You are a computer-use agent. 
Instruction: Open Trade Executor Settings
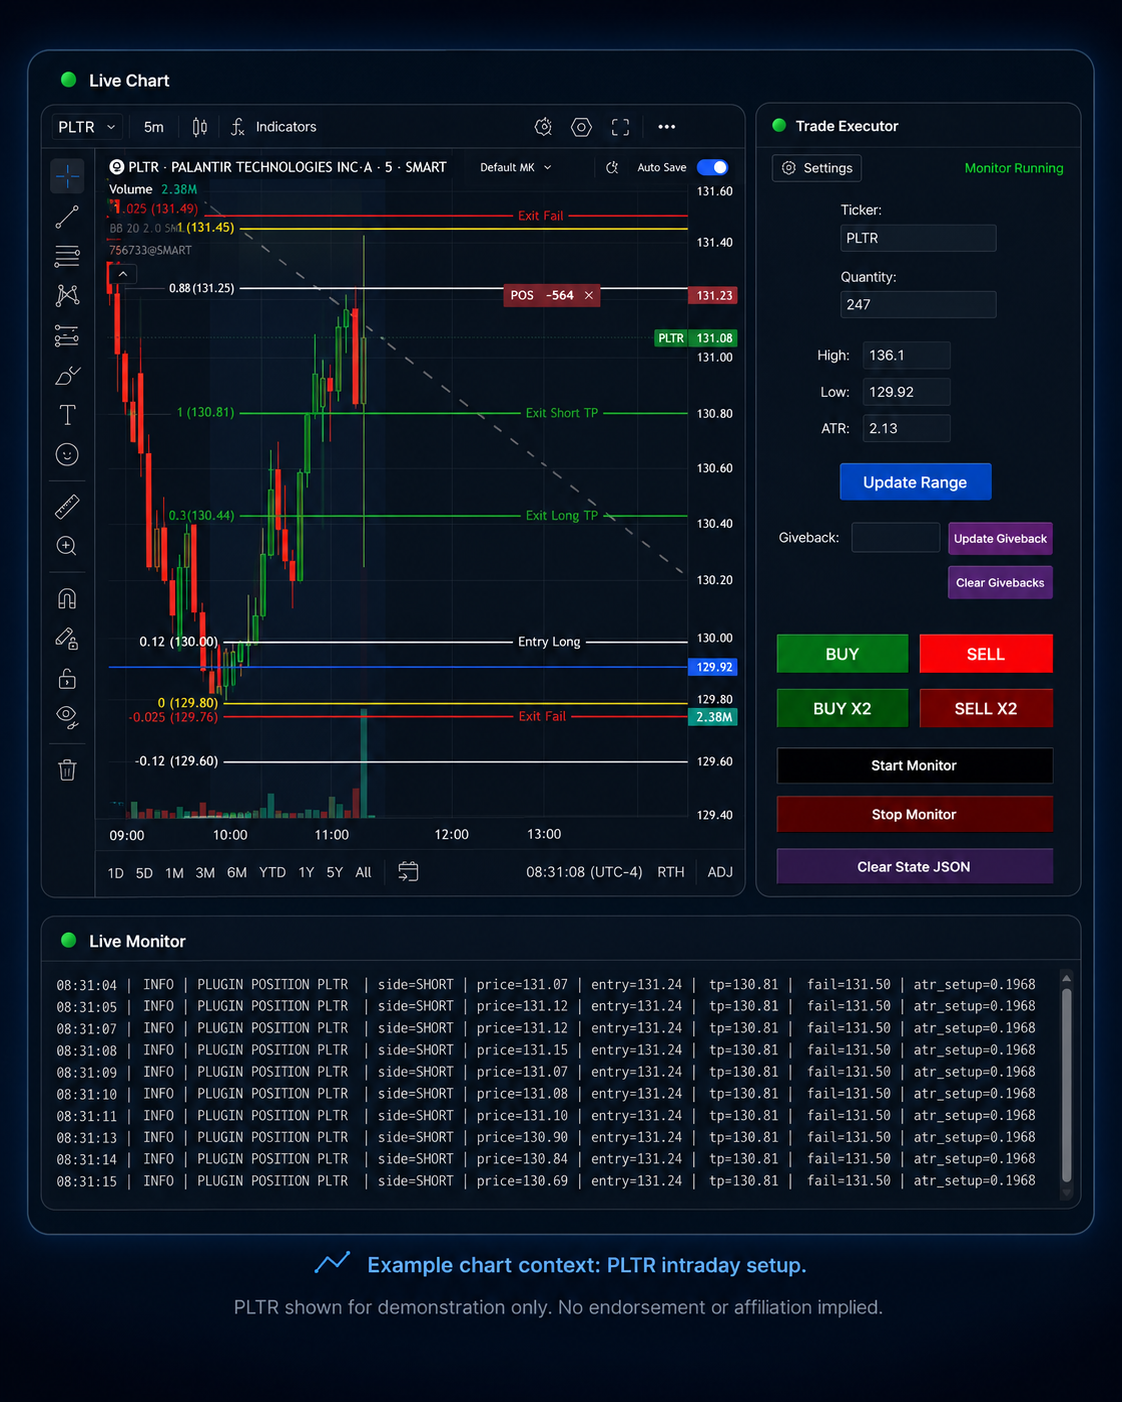[x=817, y=168]
